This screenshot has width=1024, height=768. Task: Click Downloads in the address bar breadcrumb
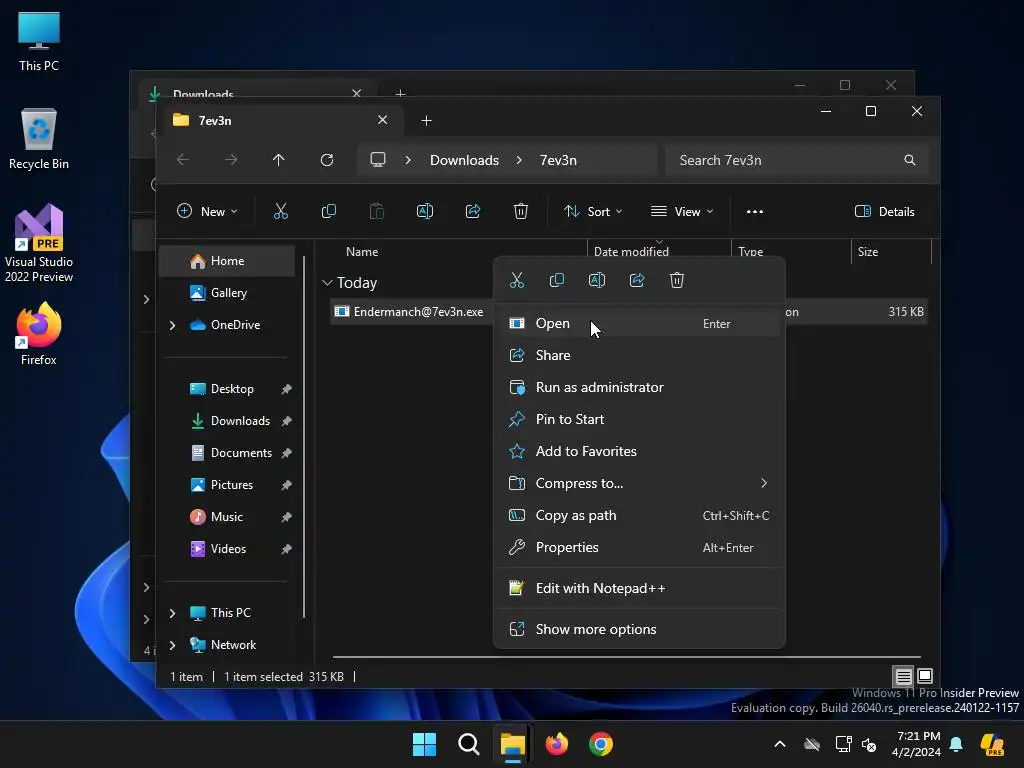point(464,160)
